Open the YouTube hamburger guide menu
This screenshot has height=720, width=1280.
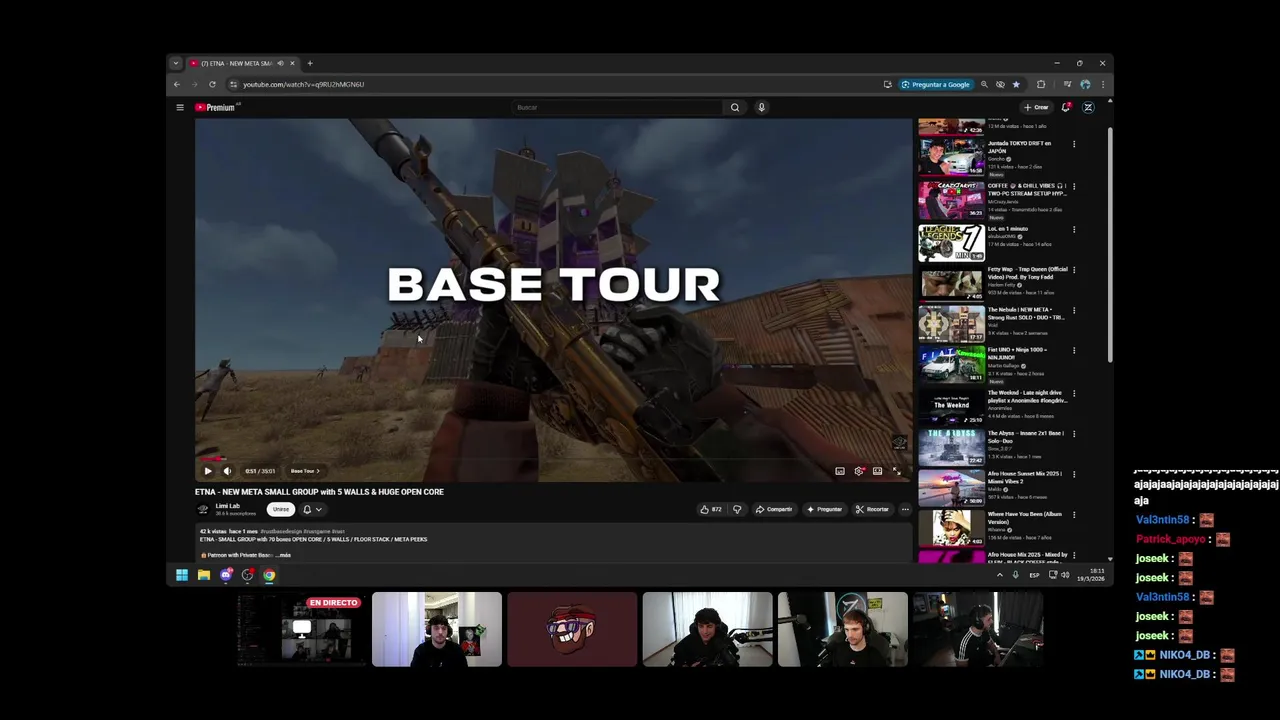[x=180, y=107]
